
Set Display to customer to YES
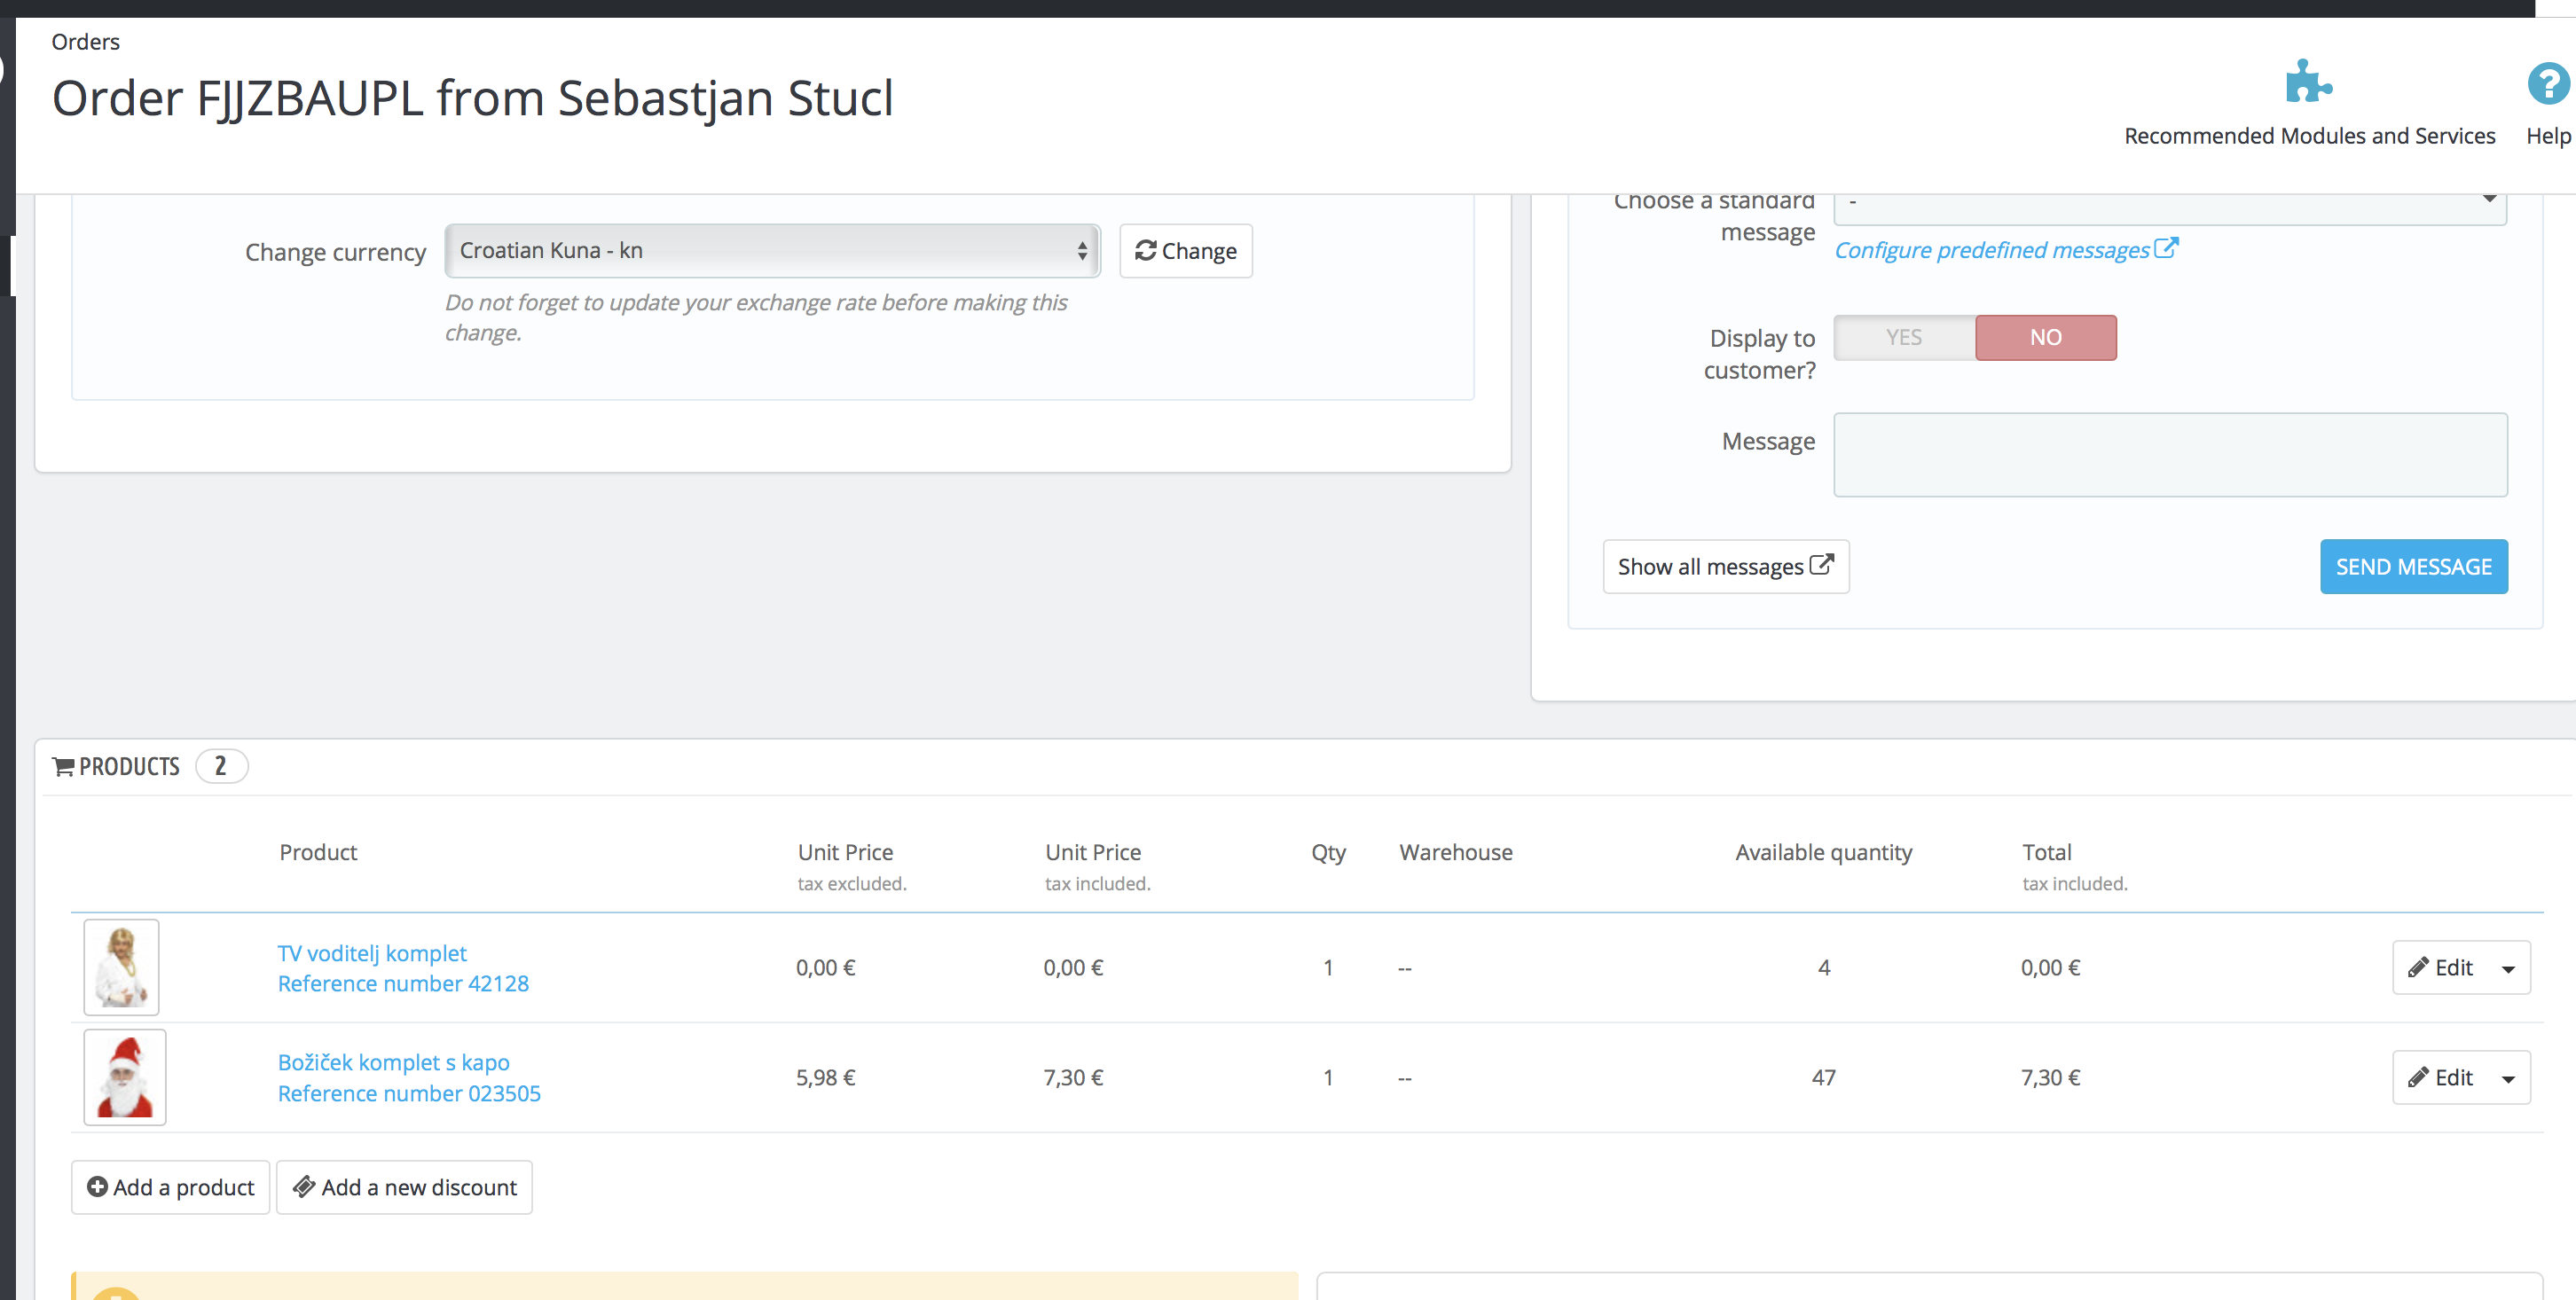click(1904, 337)
